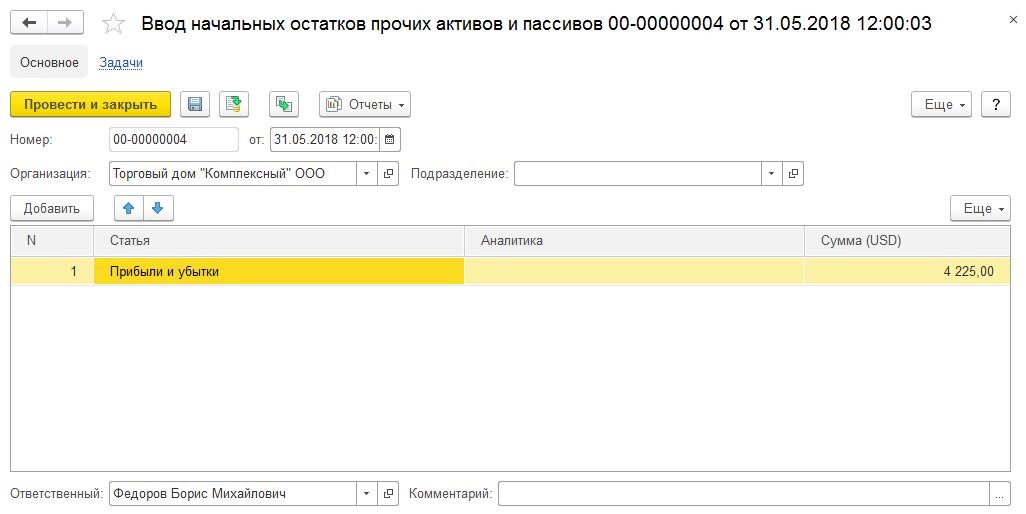This screenshot has width=1026, height=514.
Task: Click the back navigation arrow
Action: tap(29, 23)
